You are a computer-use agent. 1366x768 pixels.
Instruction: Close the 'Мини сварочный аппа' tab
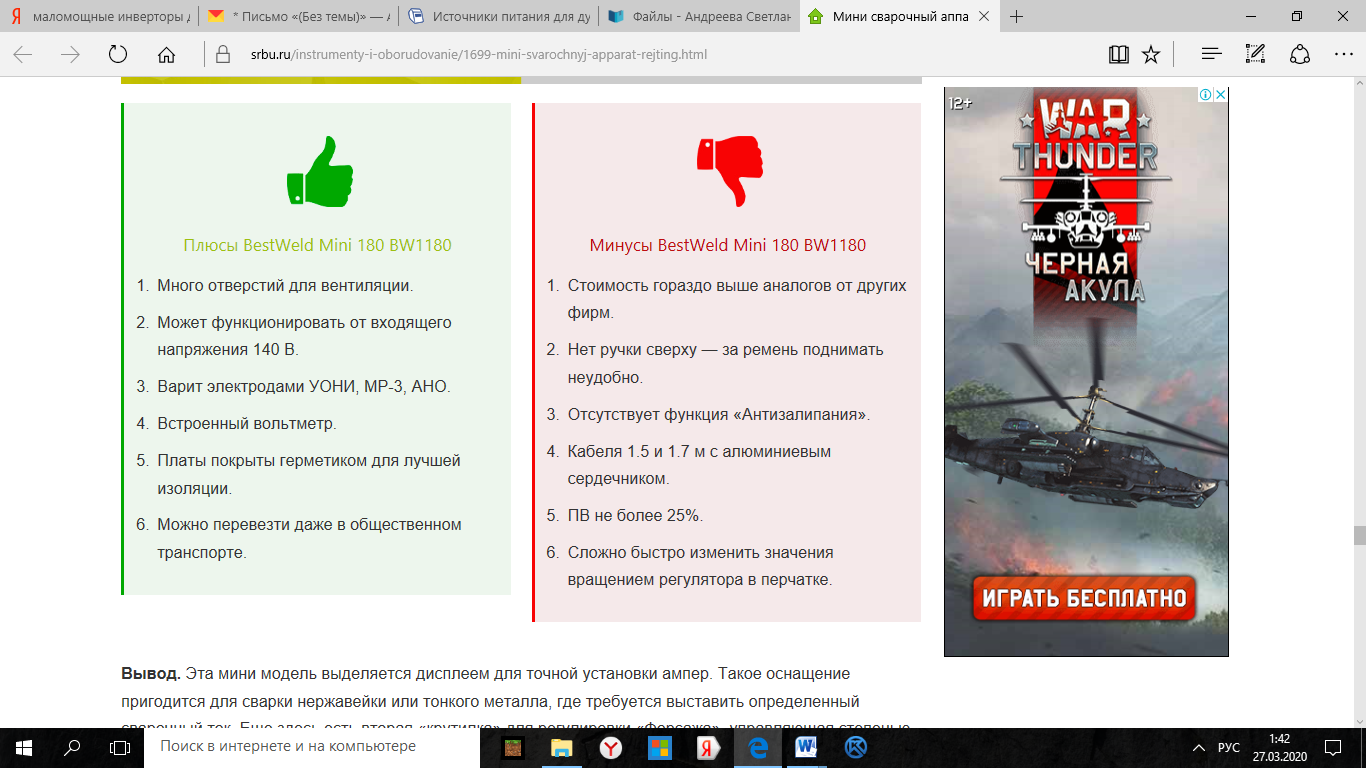pyautogui.click(x=985, y=16)
